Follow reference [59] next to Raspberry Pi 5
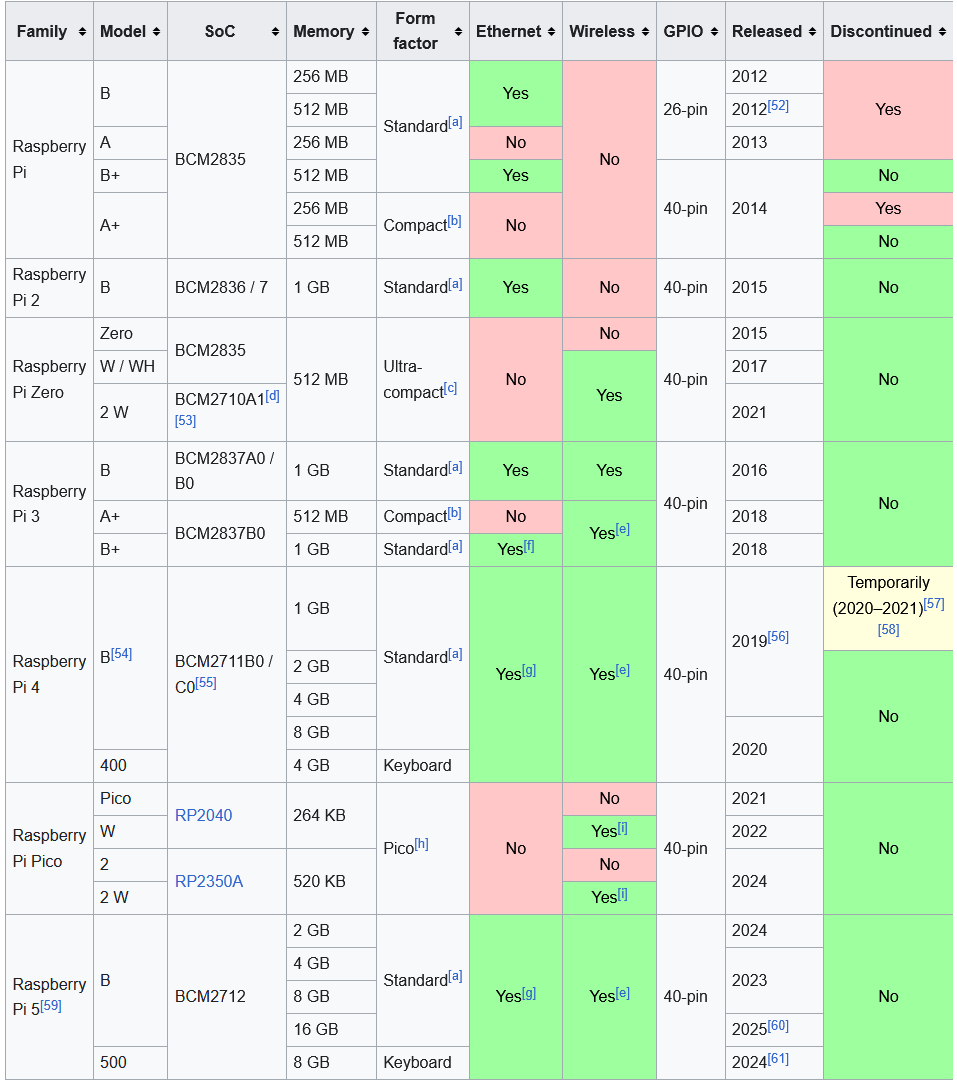 tap(51, 1005)
